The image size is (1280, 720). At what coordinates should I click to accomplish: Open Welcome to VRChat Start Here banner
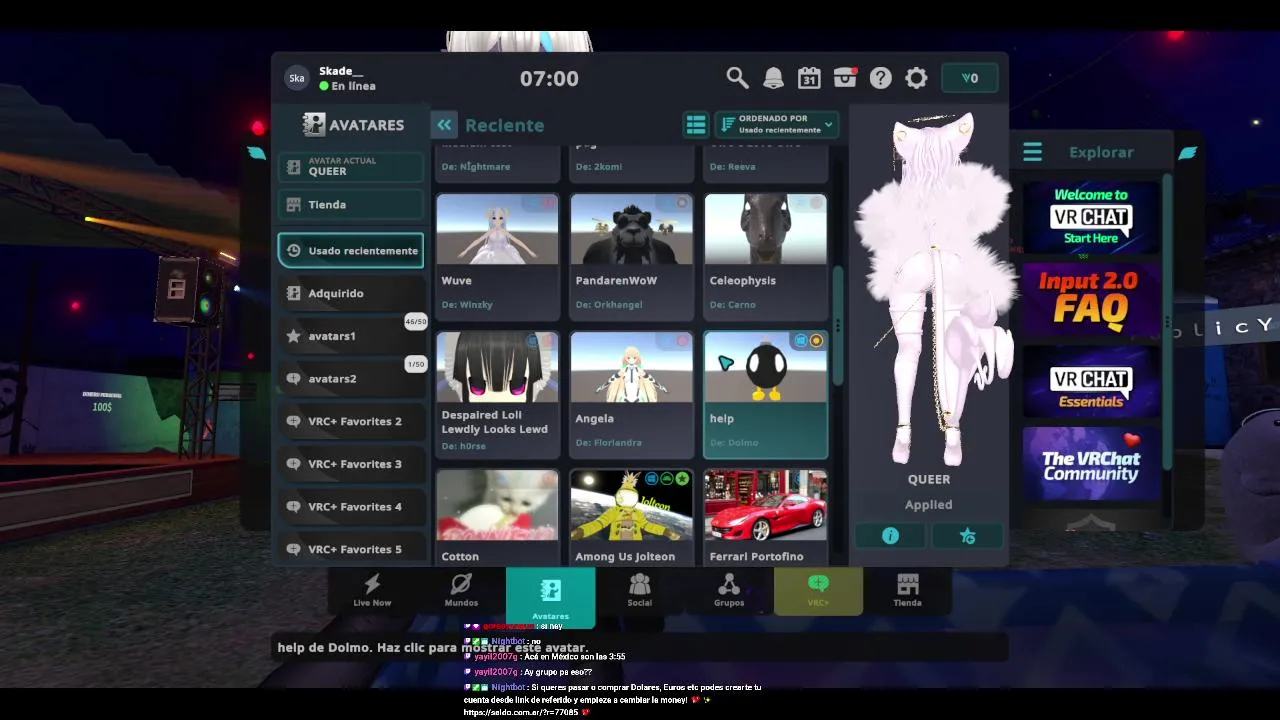coord(1090,216)
